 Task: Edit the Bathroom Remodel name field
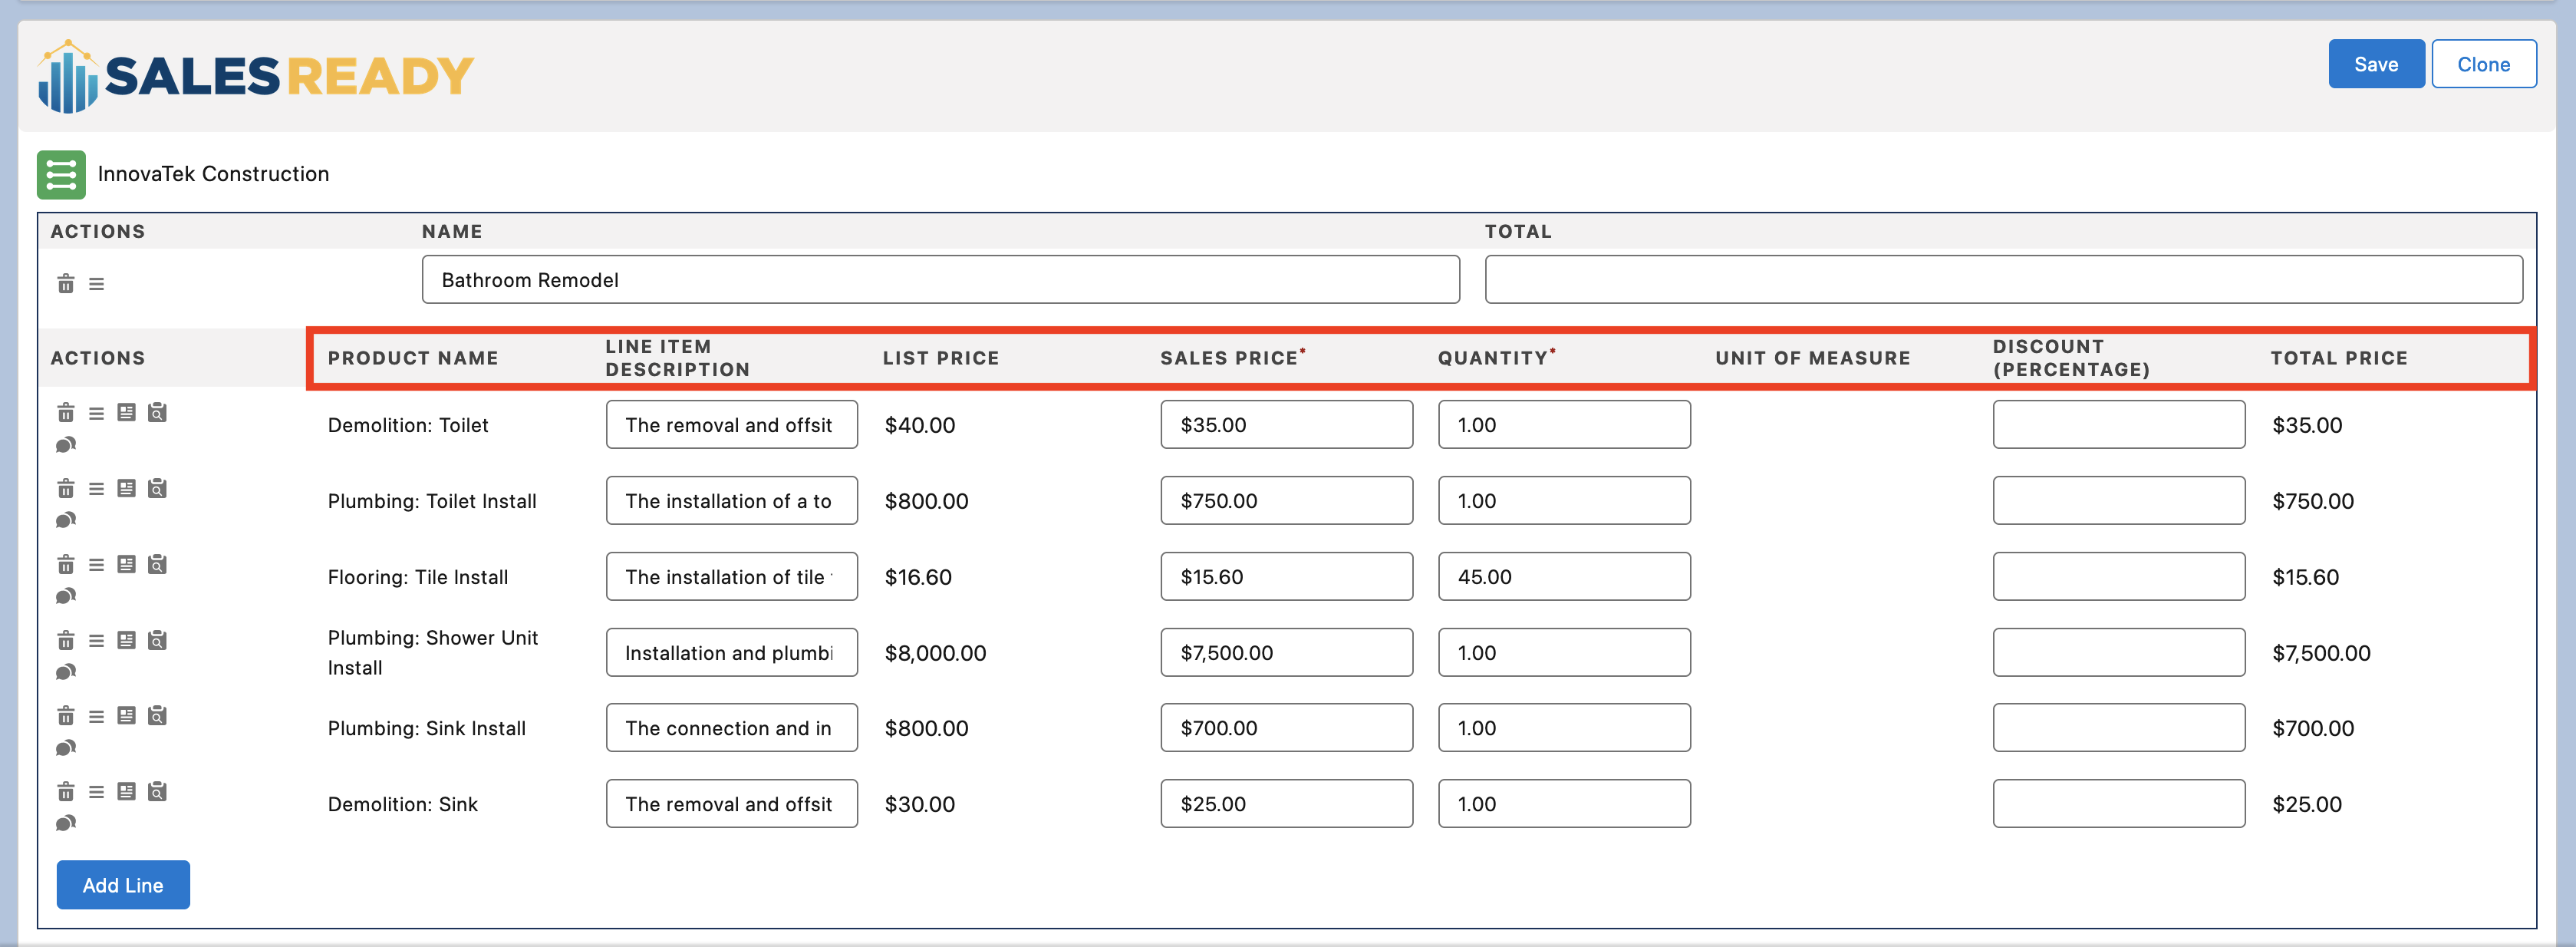coord(939,280)
